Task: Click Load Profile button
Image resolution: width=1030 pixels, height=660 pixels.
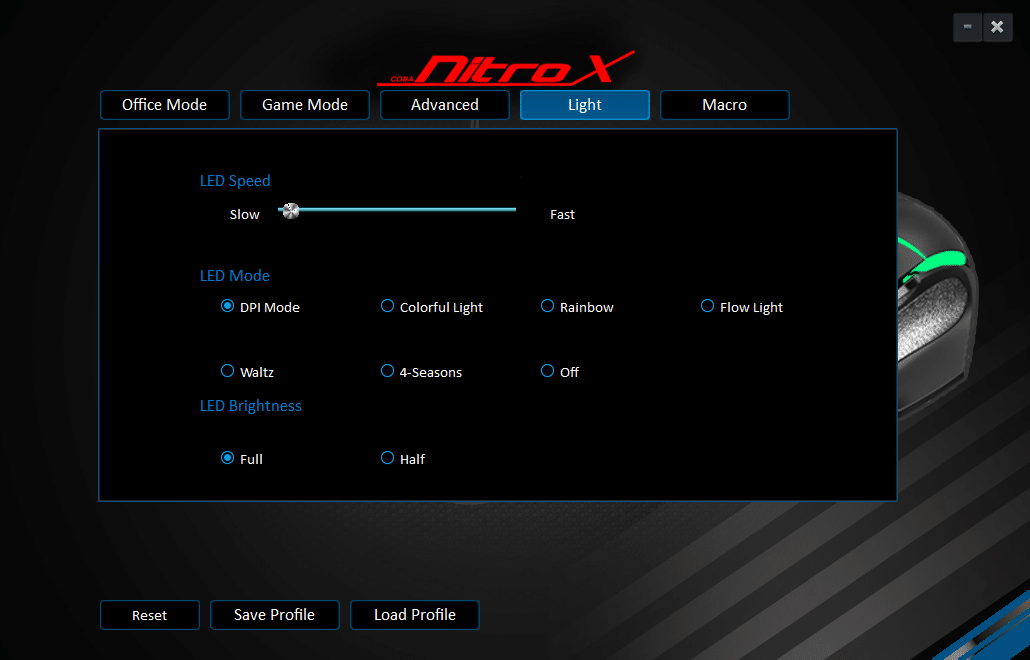Action: pos(415,615)
